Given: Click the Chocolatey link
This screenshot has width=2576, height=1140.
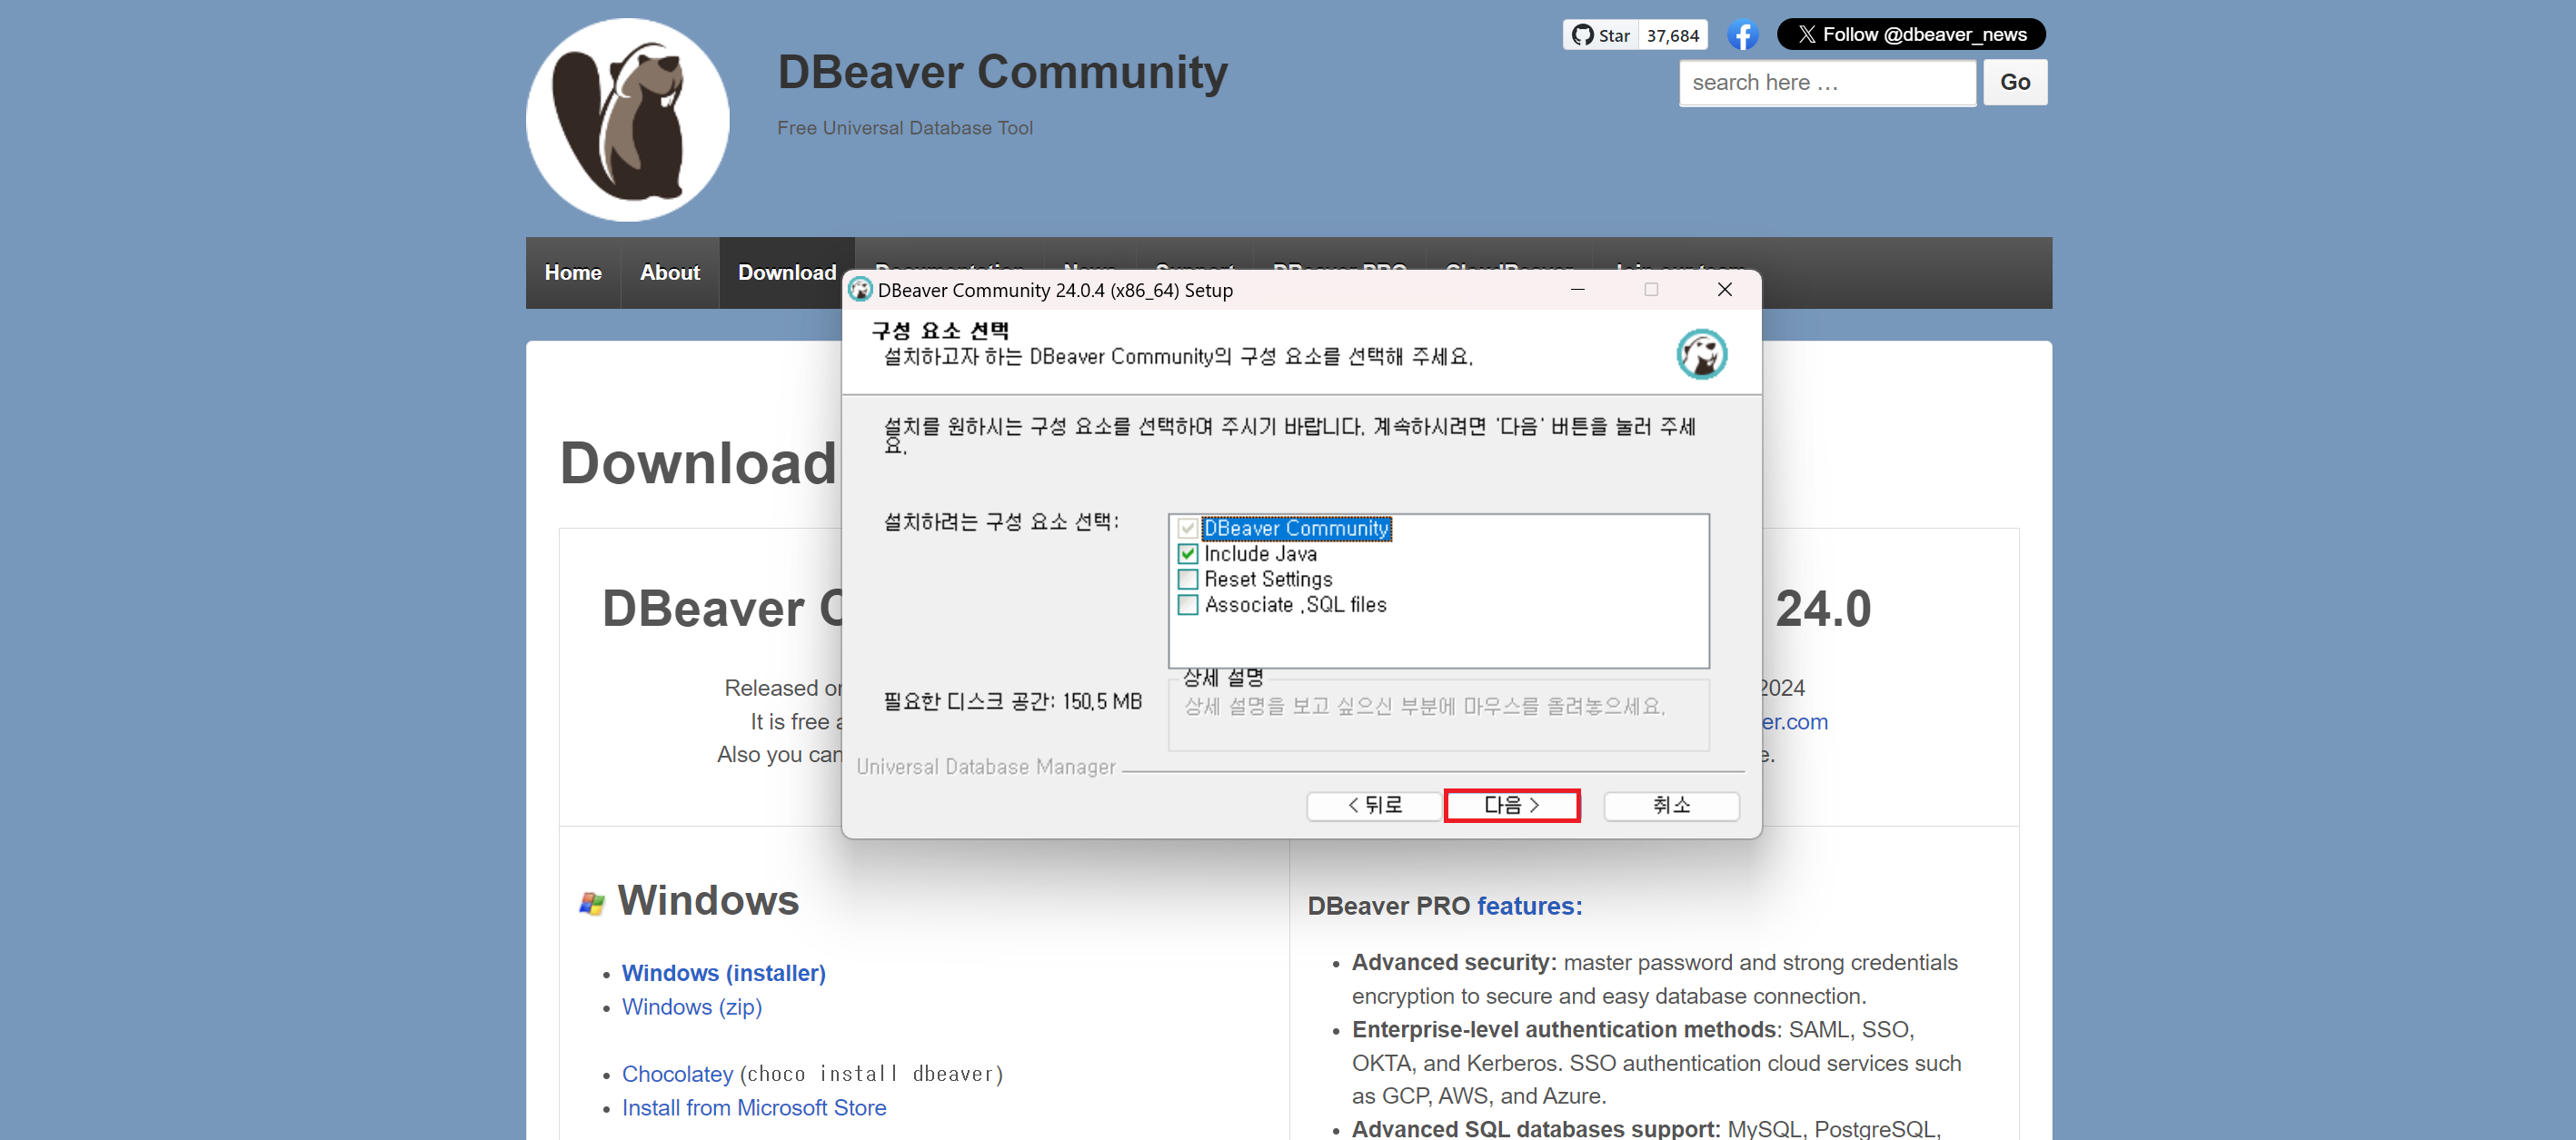Looking at the screenshot, I should coord(677,1073).
